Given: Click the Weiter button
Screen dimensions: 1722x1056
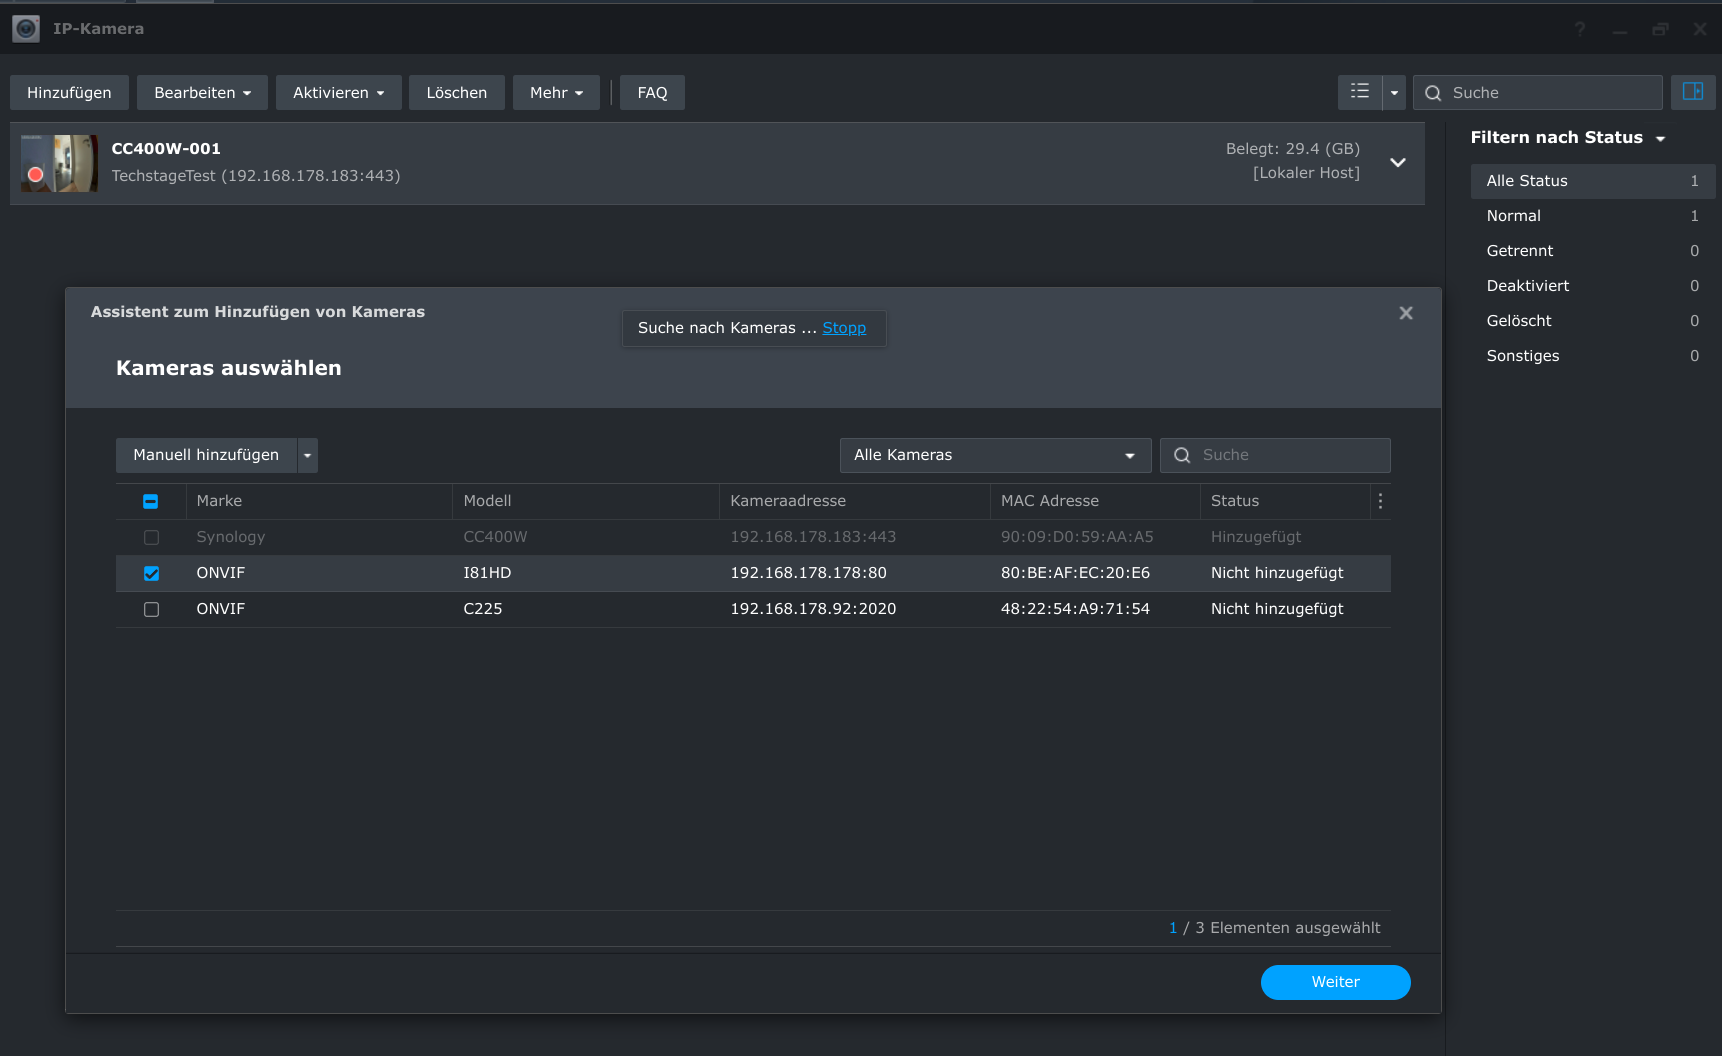Looking at the screenshot, I should coord(1335,982).
